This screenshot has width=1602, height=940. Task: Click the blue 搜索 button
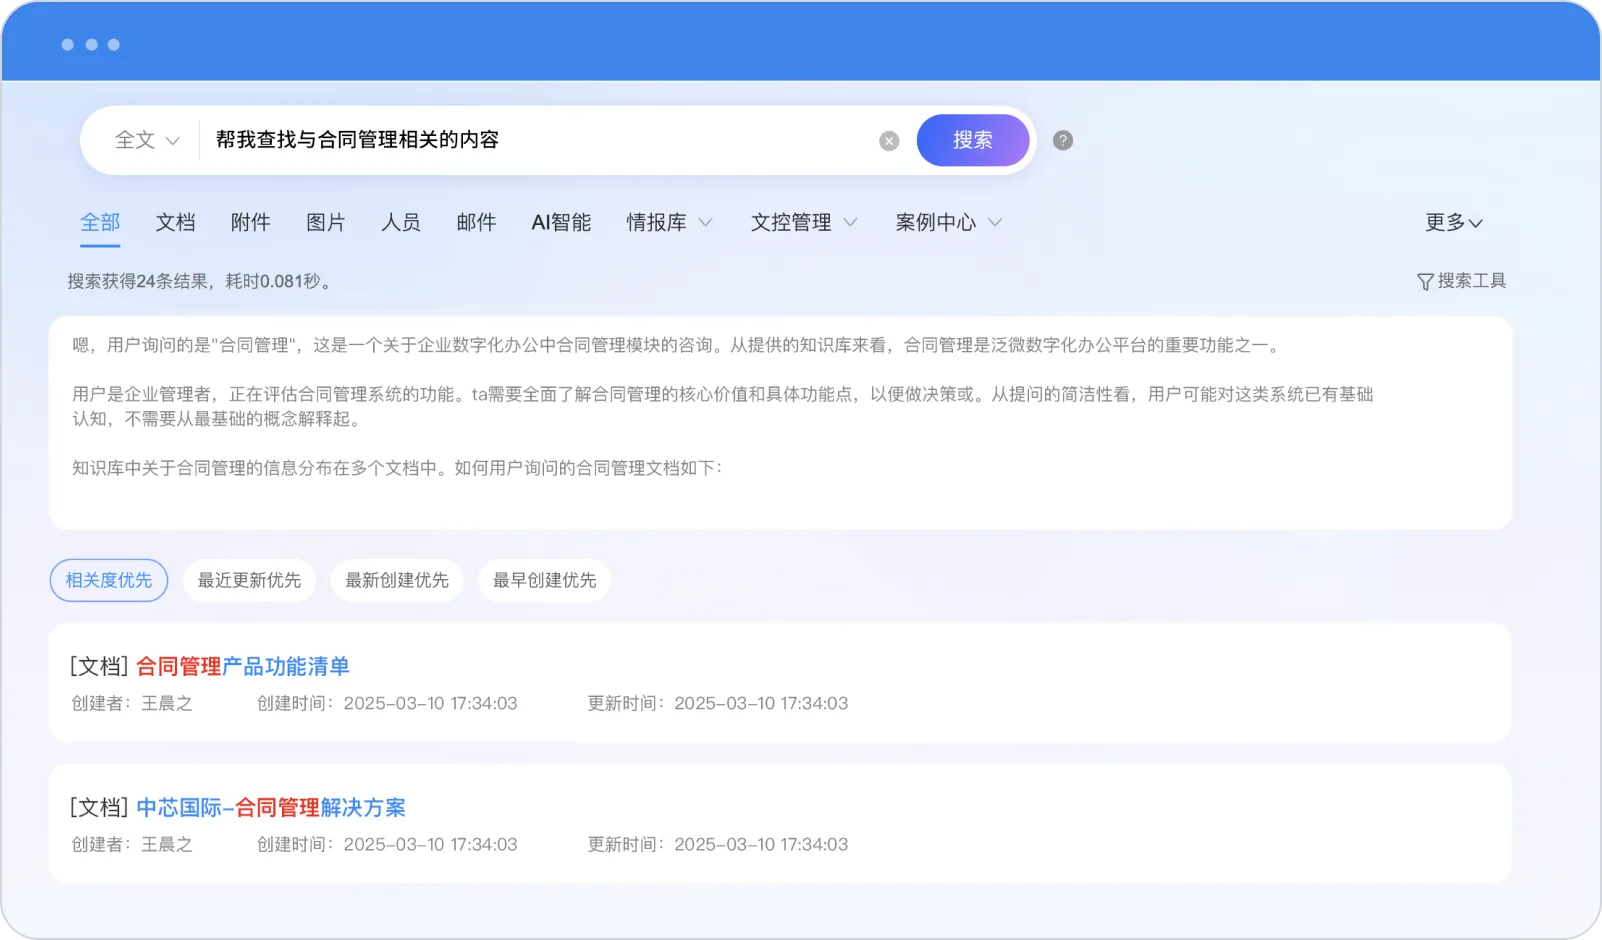click(x=973, y=140)
